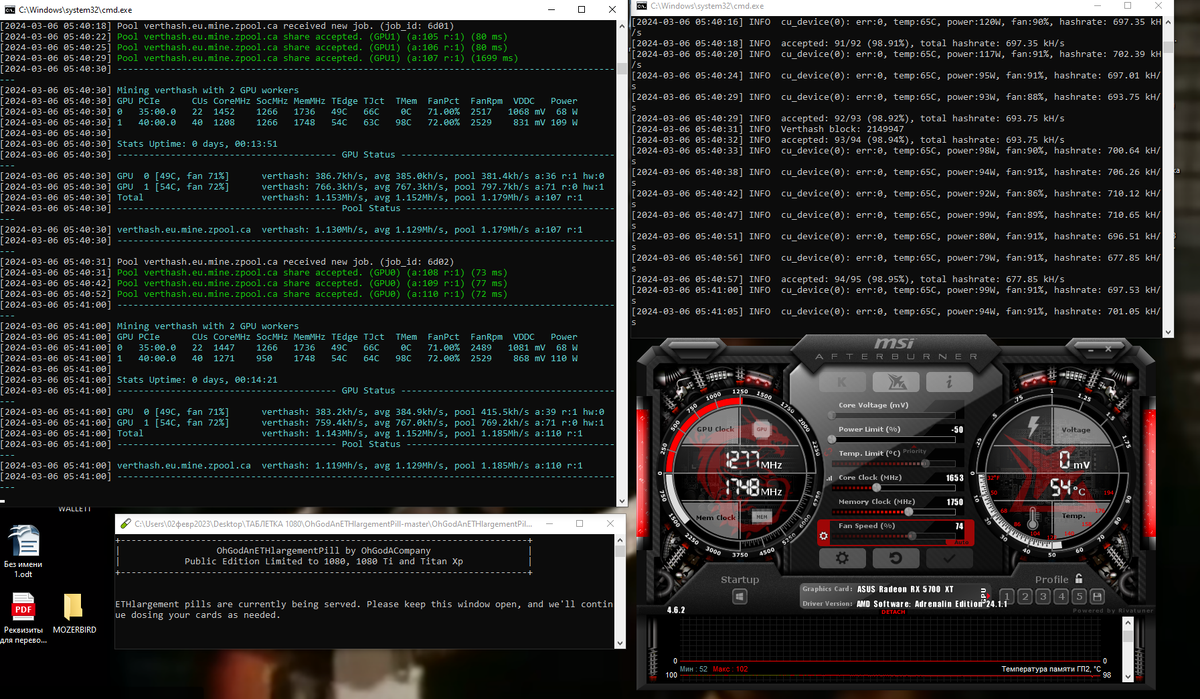The image size is (1200, 699).
Task: Click the thermometer icon on the temperature gauge
Action: click(x=1032, y=517)
